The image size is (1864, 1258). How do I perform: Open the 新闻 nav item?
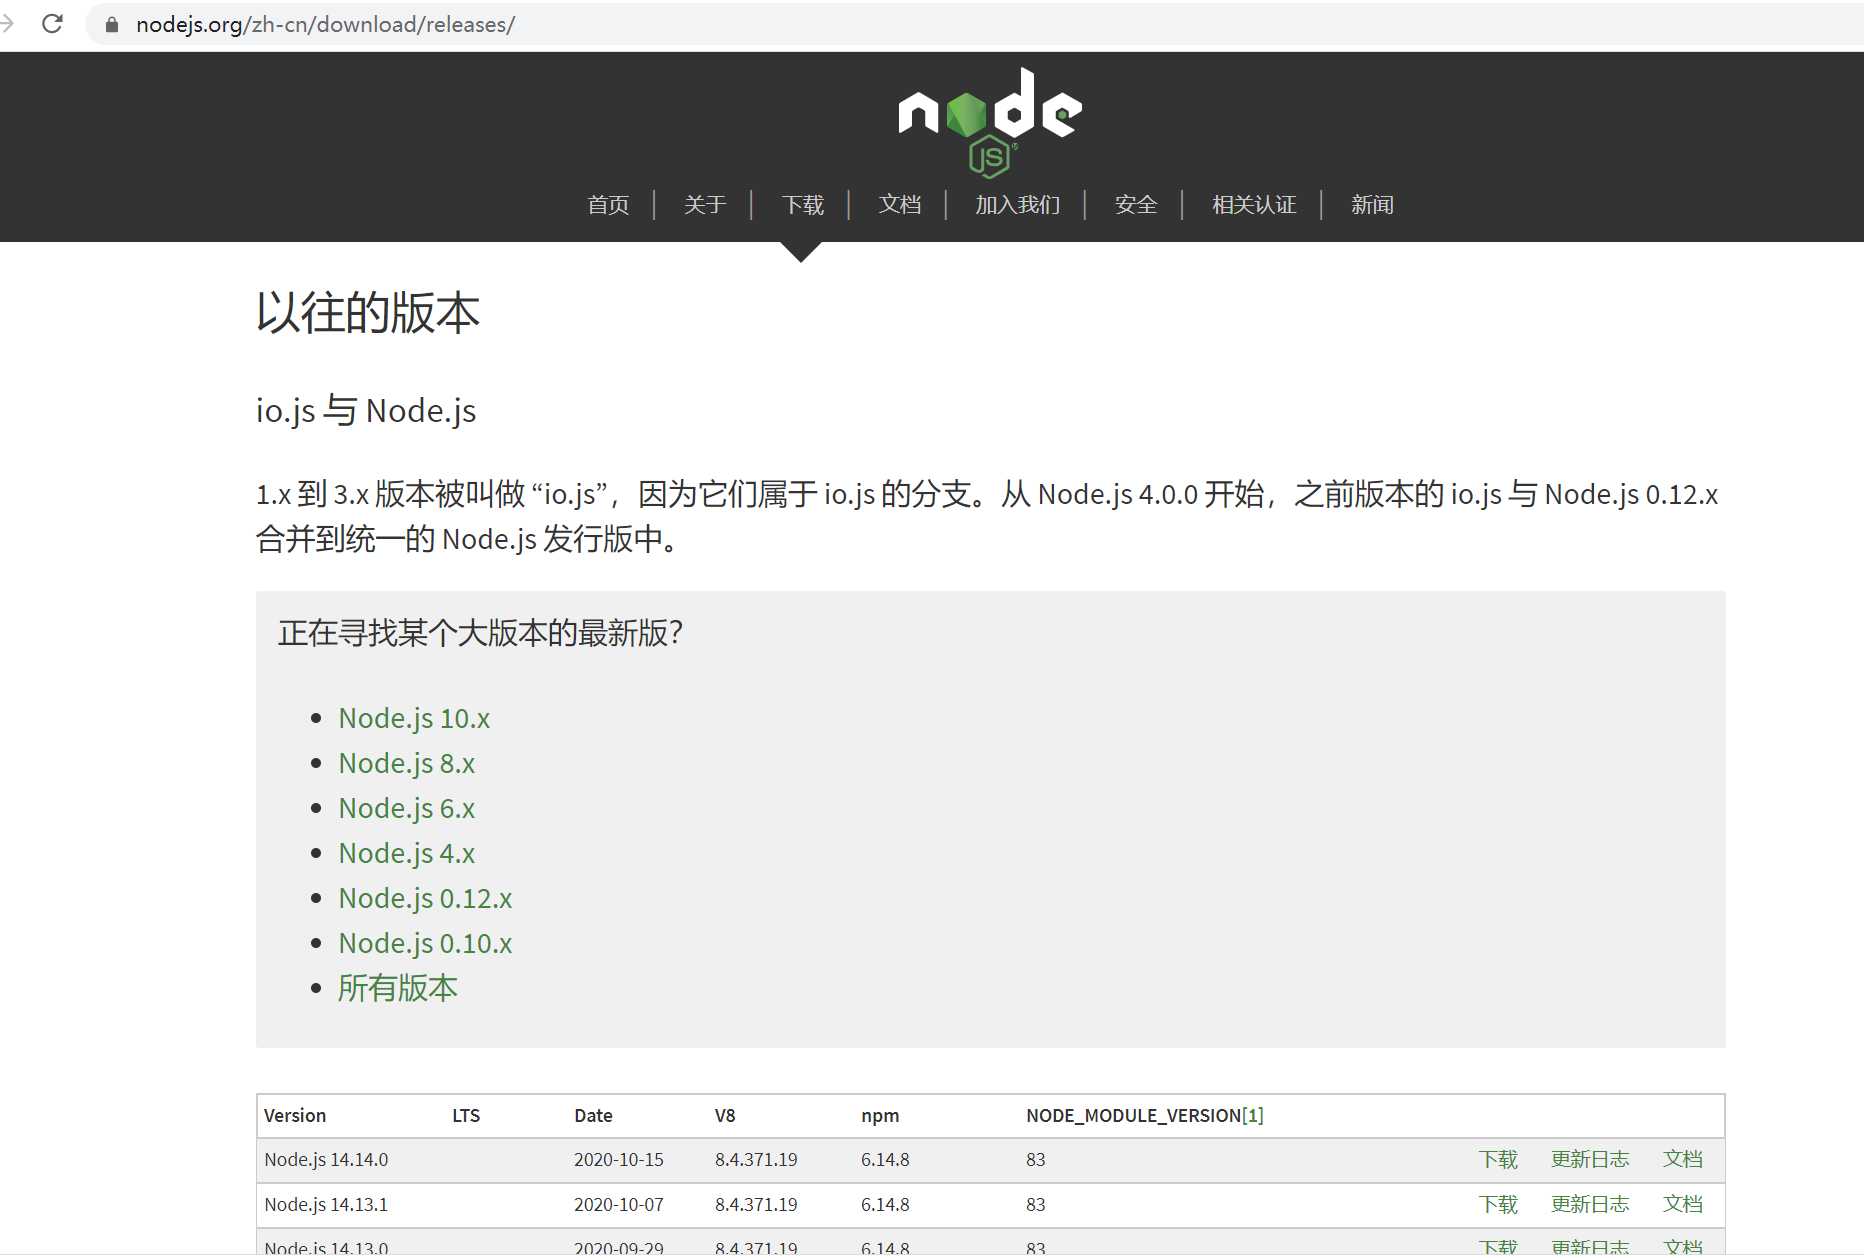click(1372, 205)
